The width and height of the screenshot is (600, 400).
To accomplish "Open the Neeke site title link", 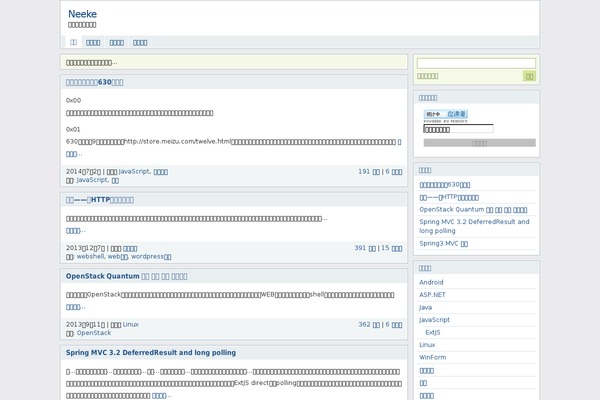I will pyautogui.click(x=82, y=14).
